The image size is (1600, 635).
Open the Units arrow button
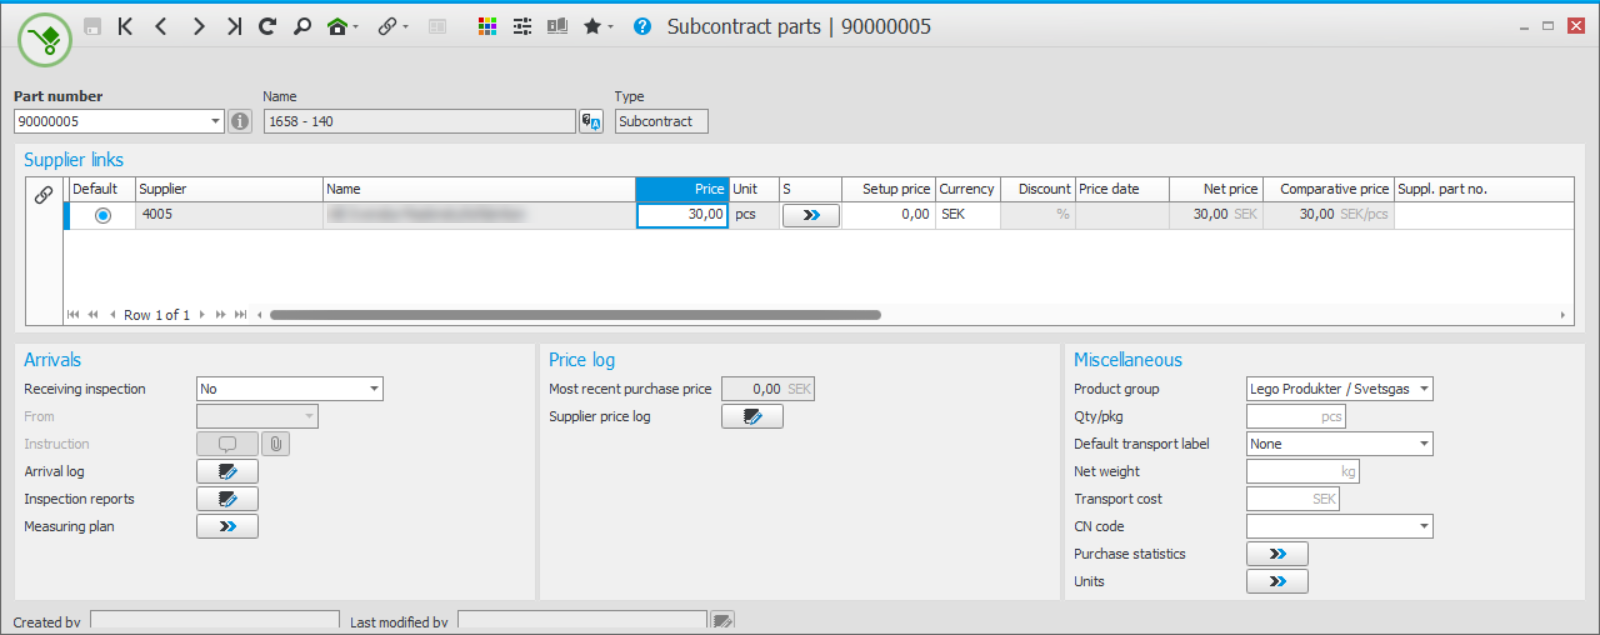[x=1277, y=581]
